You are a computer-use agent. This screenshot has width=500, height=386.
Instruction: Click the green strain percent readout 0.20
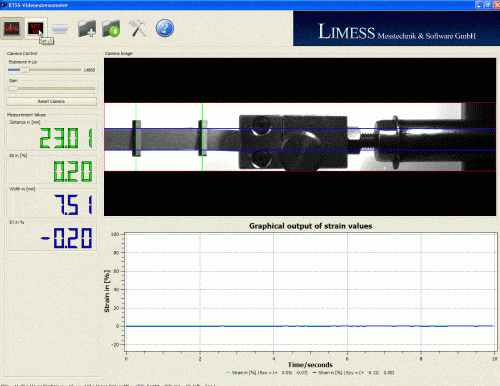[73, 171]
